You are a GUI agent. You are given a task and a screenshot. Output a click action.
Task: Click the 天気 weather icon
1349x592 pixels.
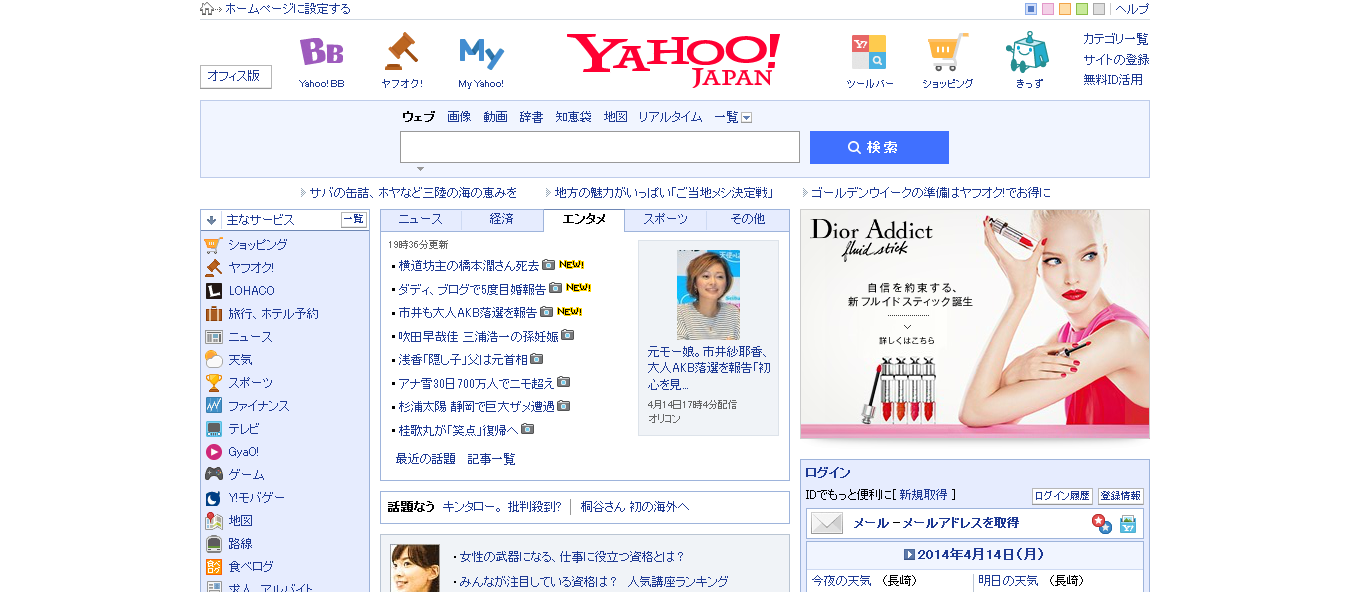click(213, 360)
